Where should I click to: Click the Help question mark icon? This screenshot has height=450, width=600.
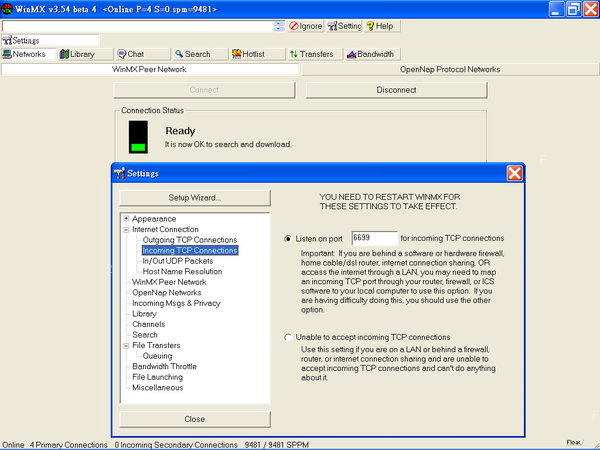tap(370, 26)
